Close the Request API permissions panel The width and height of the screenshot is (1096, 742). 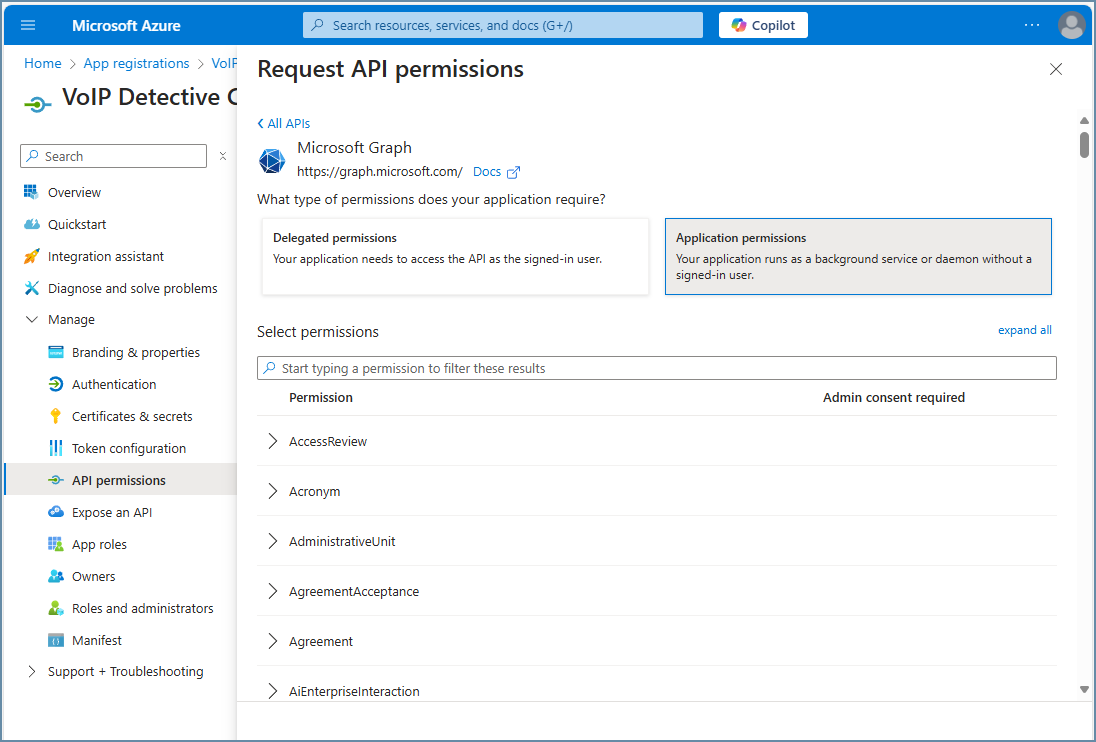coord(1055,69)
